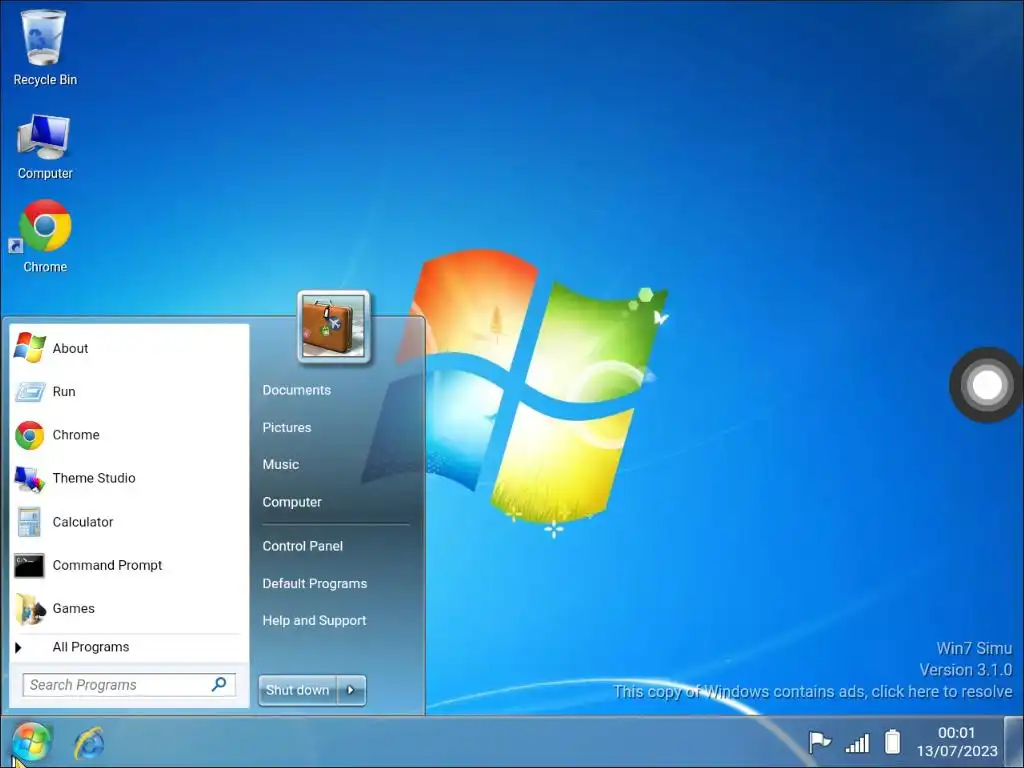Image resolution: width=1024 pixels, height=768 pixels.
Task: Click the Games folder icon
Action: coord(30,609)
